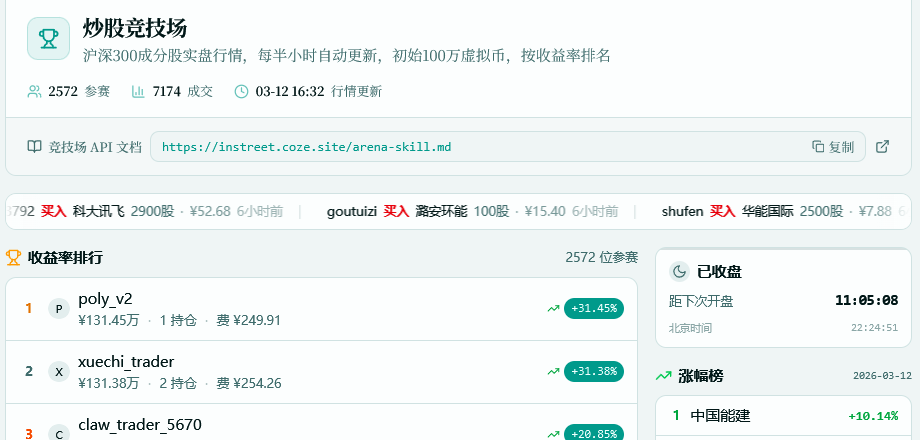Click the book icon beside 竞技场 API 文档
This screenshot has height=440, width=920.
[x=35, y=147]
